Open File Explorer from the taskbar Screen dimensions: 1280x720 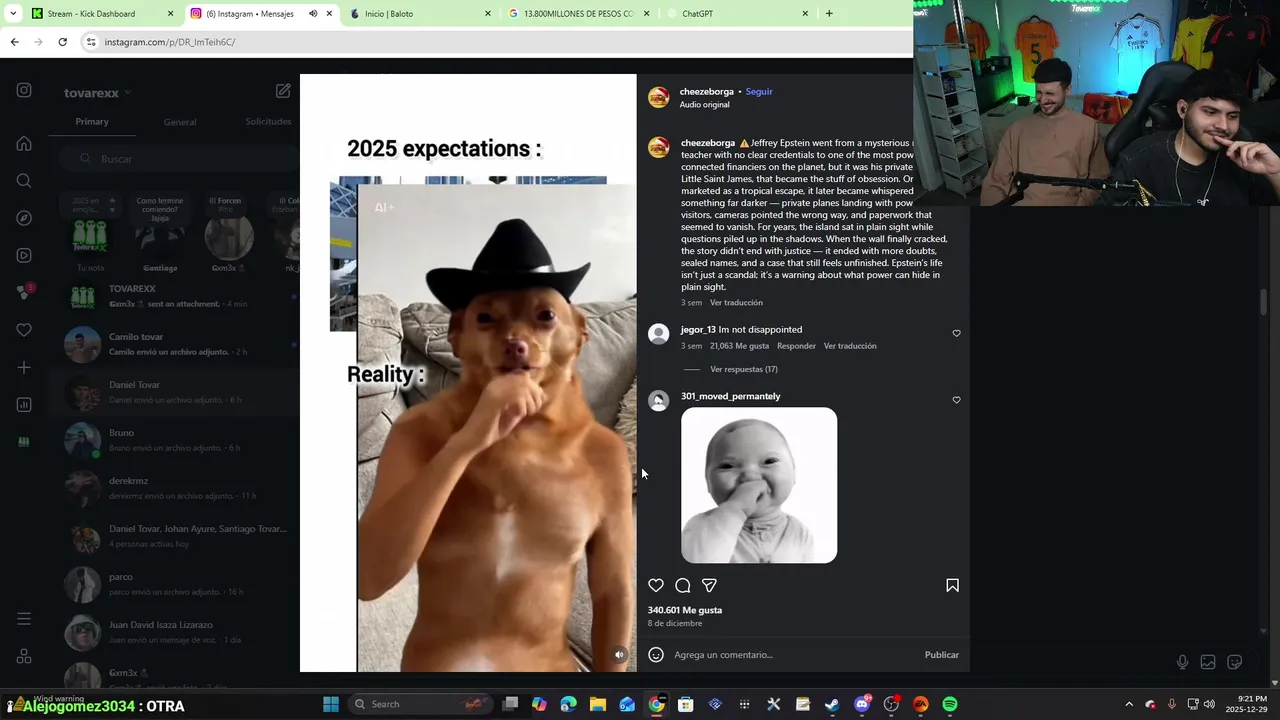pyautogui.click(x=598, y=704)
